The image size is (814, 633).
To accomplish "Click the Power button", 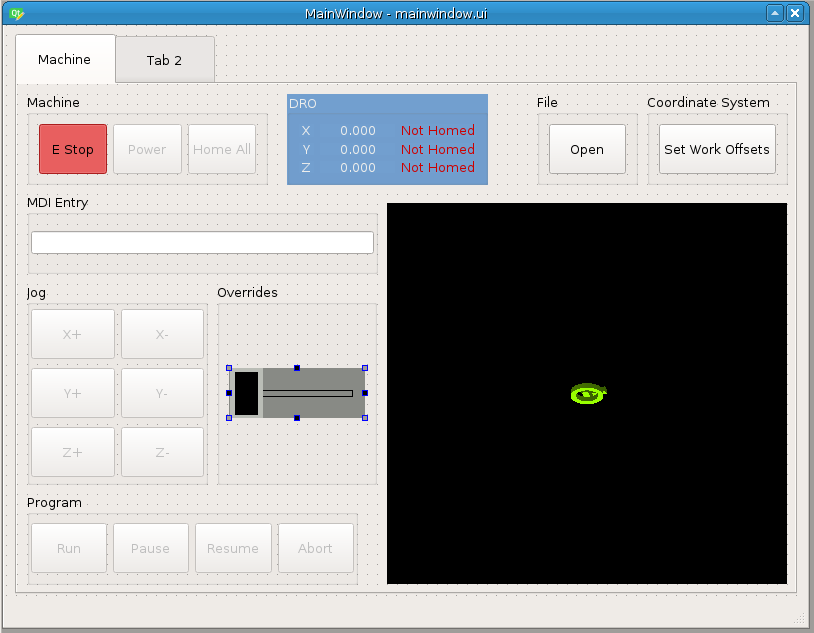I will [147, 149].
